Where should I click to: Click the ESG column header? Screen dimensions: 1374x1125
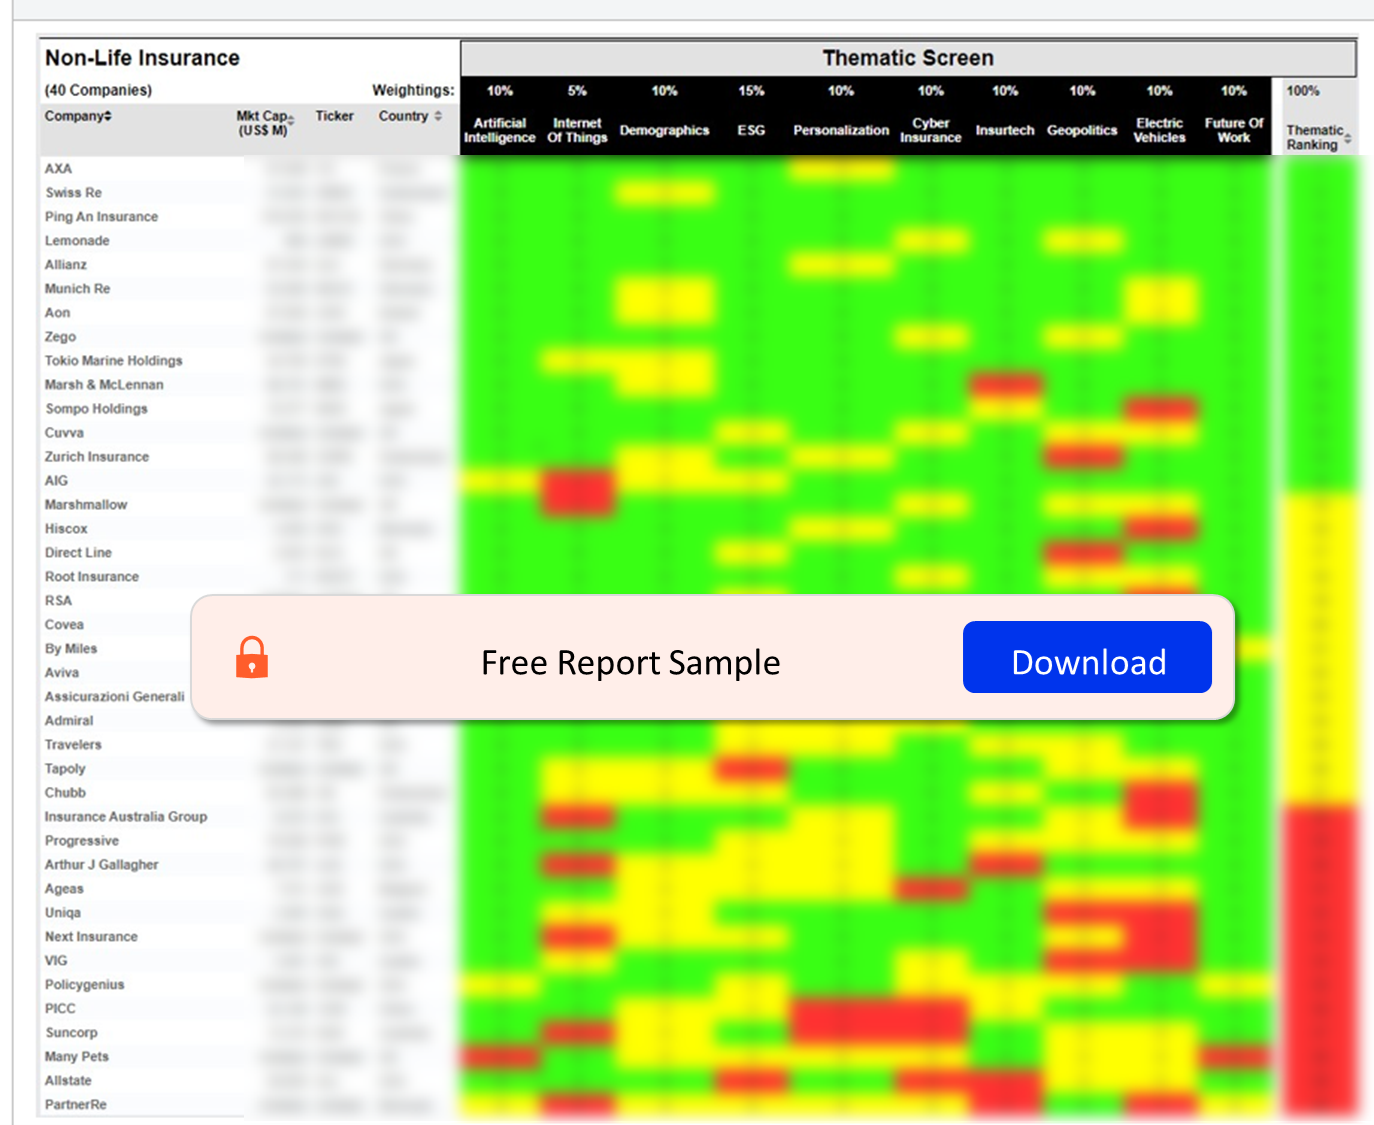751,130
